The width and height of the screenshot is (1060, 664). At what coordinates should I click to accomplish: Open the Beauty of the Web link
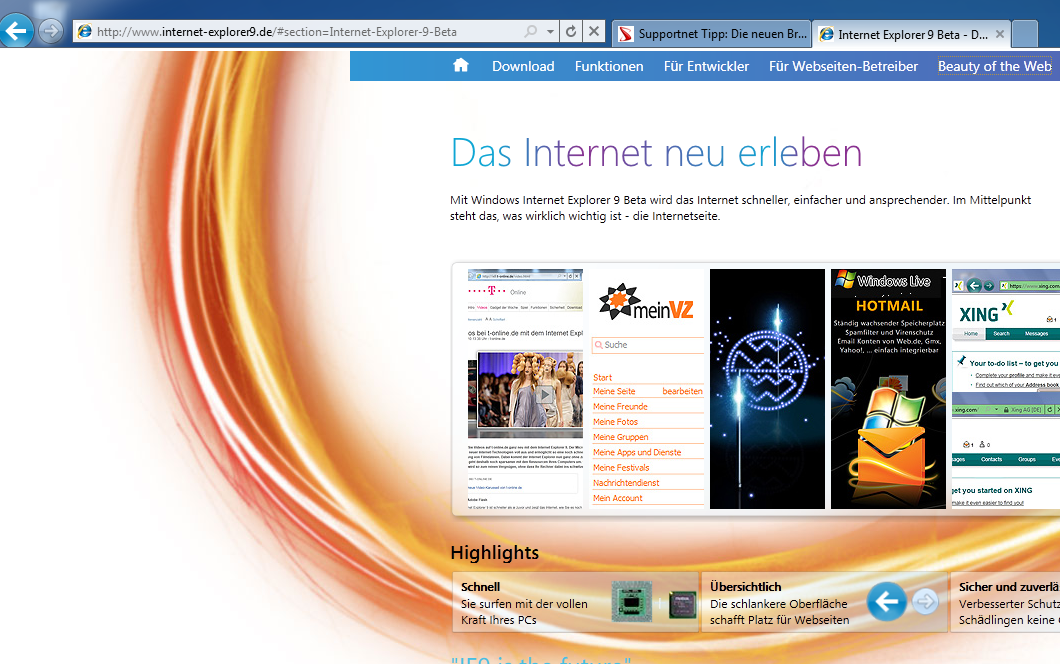(x=994, y=66)
